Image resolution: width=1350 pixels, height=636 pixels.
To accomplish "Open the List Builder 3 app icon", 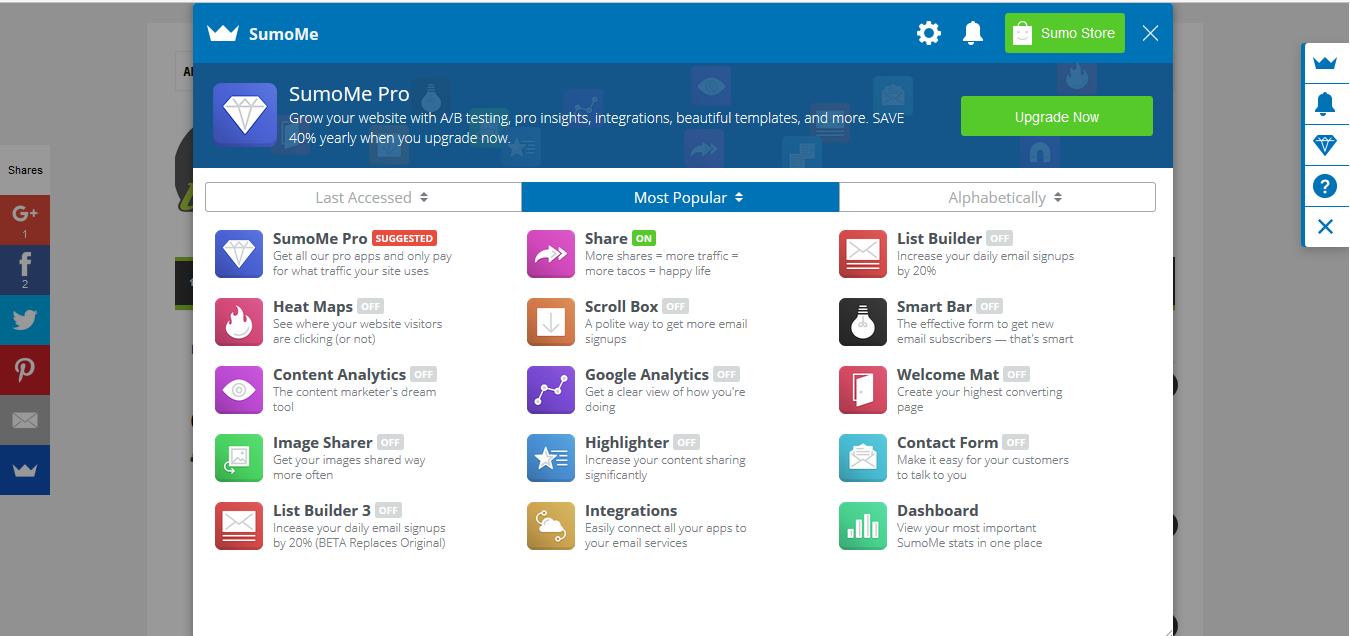I will click(x=239, y=526).
